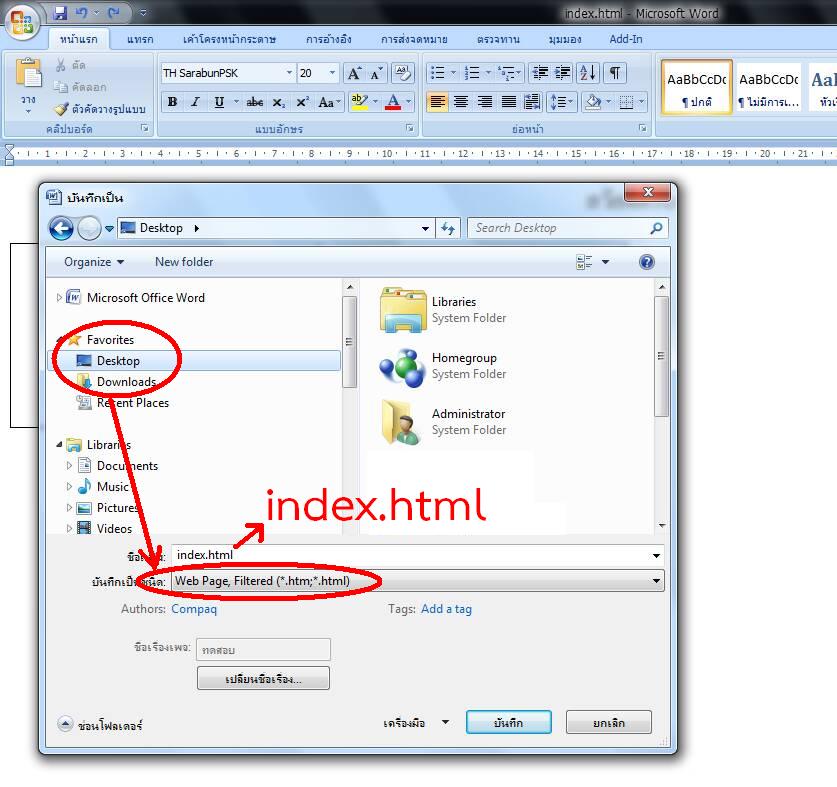Click the refresh icon beside the address bar
The height and width of the screenshot is (787, 837).
[448, 228]
